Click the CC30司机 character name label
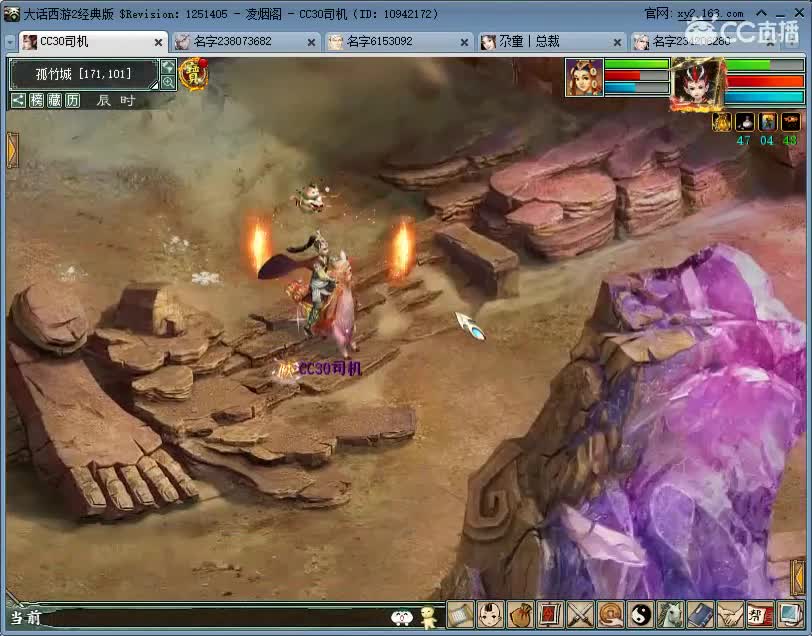The width and height of the screenshot is (812, 636). tap(330, 369)
